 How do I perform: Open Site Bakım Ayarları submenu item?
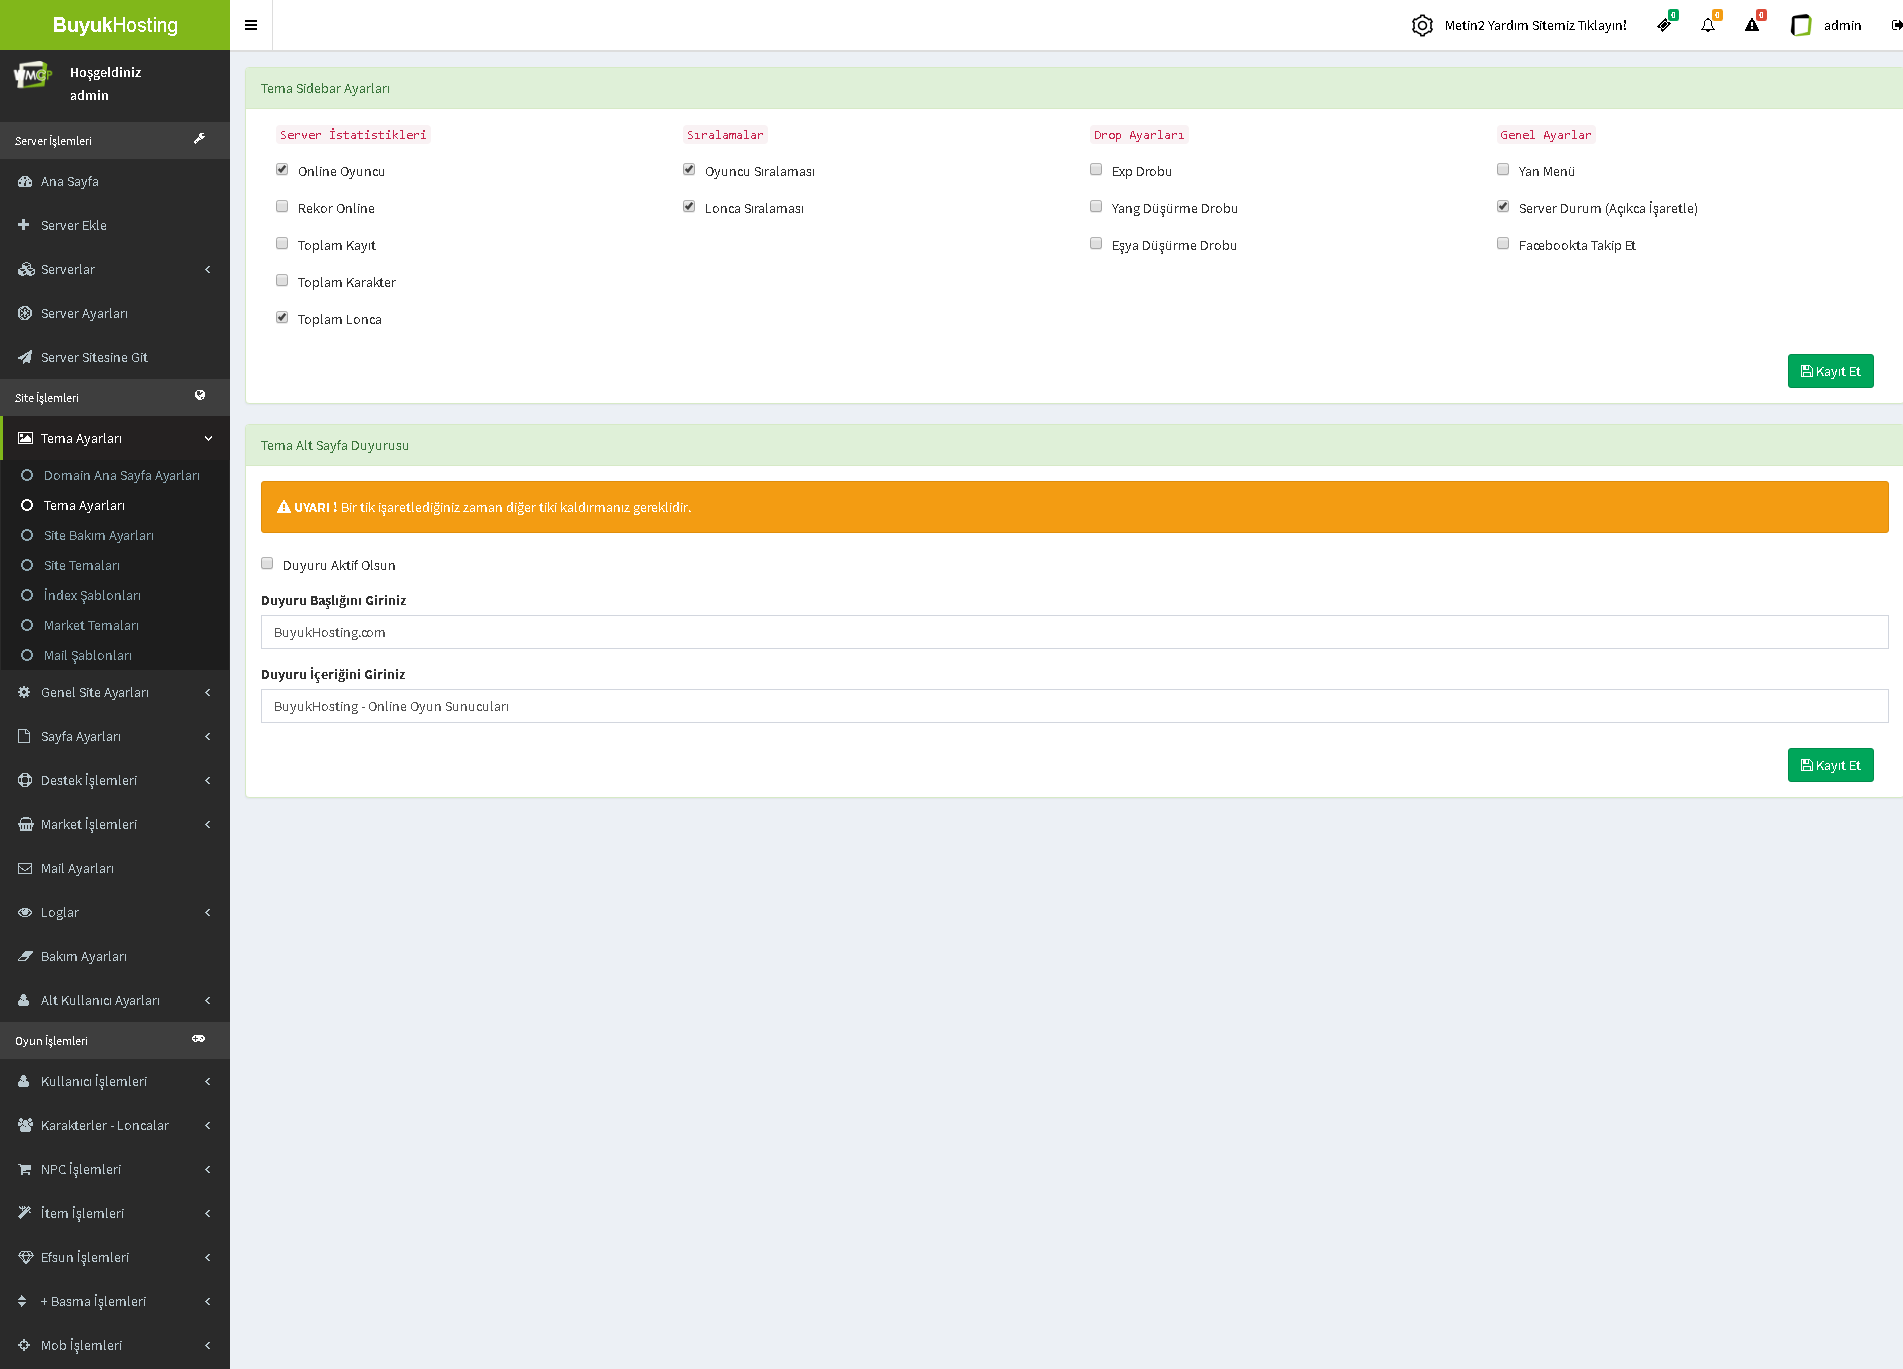[98, 535]
